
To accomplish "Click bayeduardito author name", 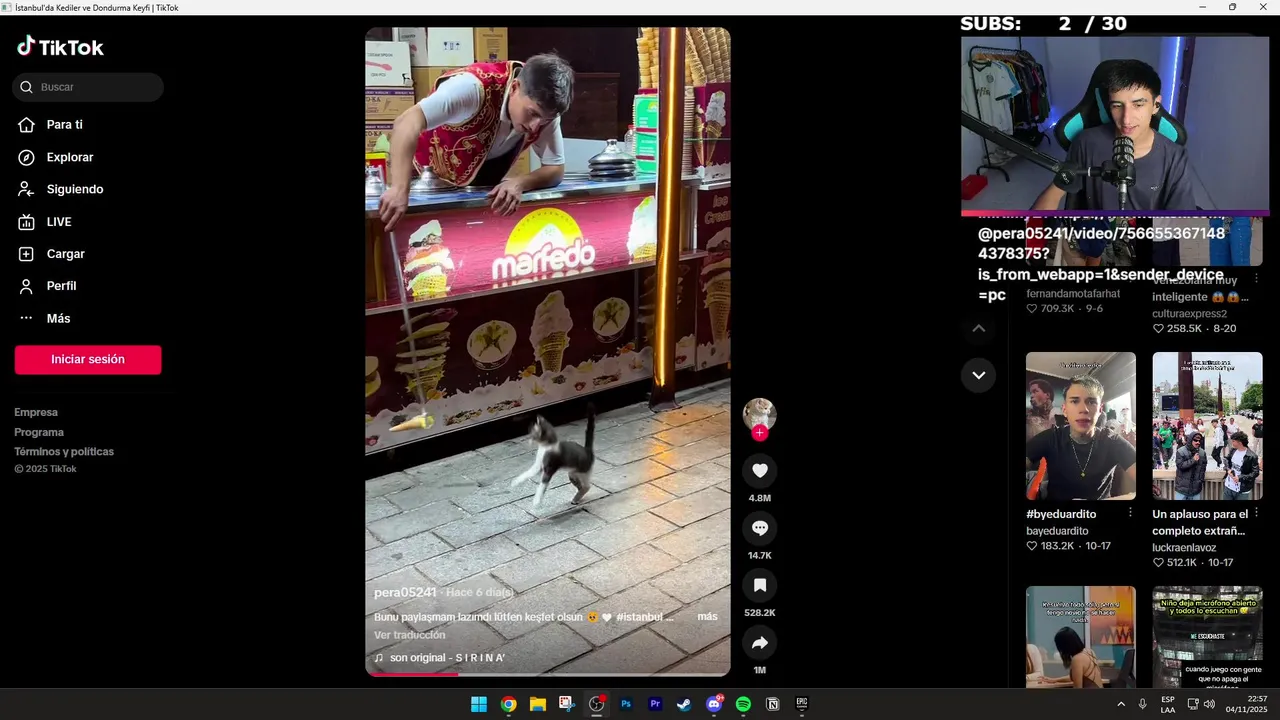I will (x=1057, y=531).
